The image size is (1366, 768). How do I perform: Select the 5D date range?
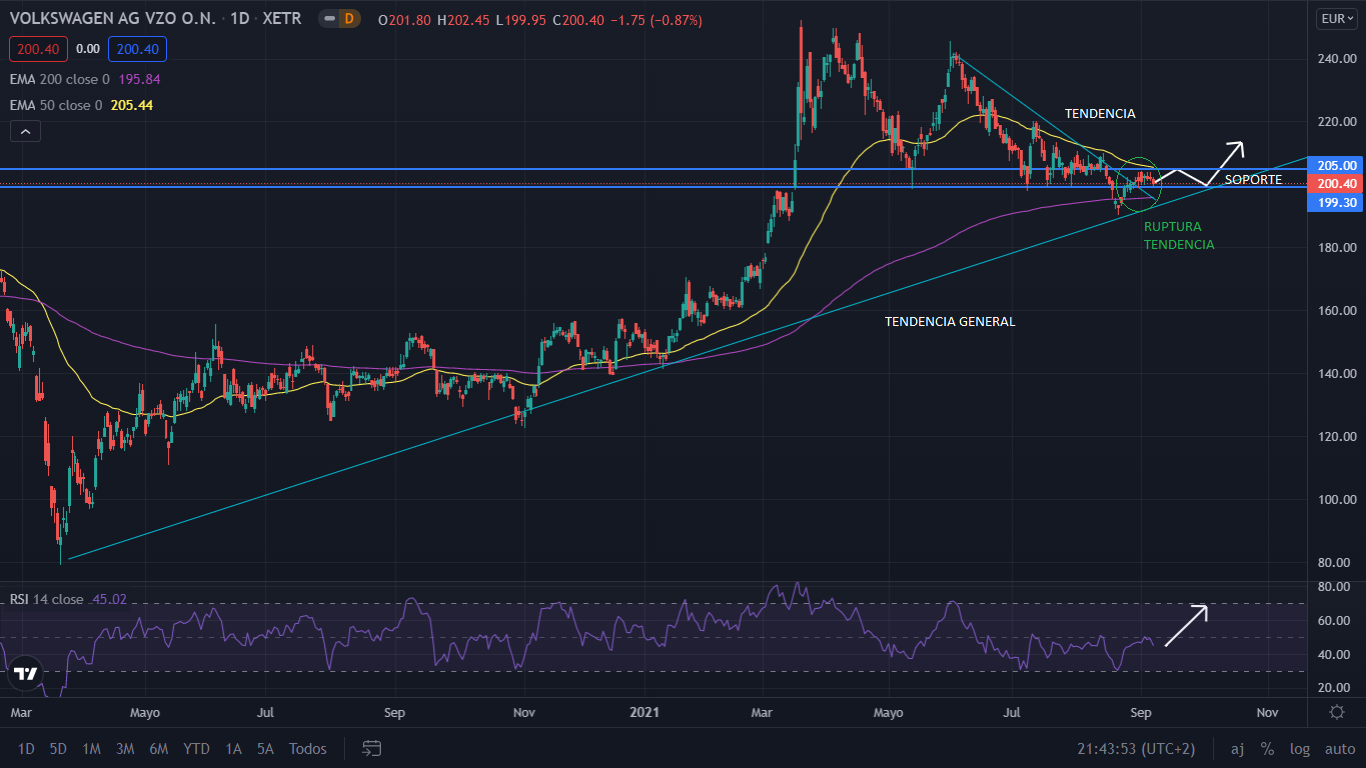[x=58, y=748]
